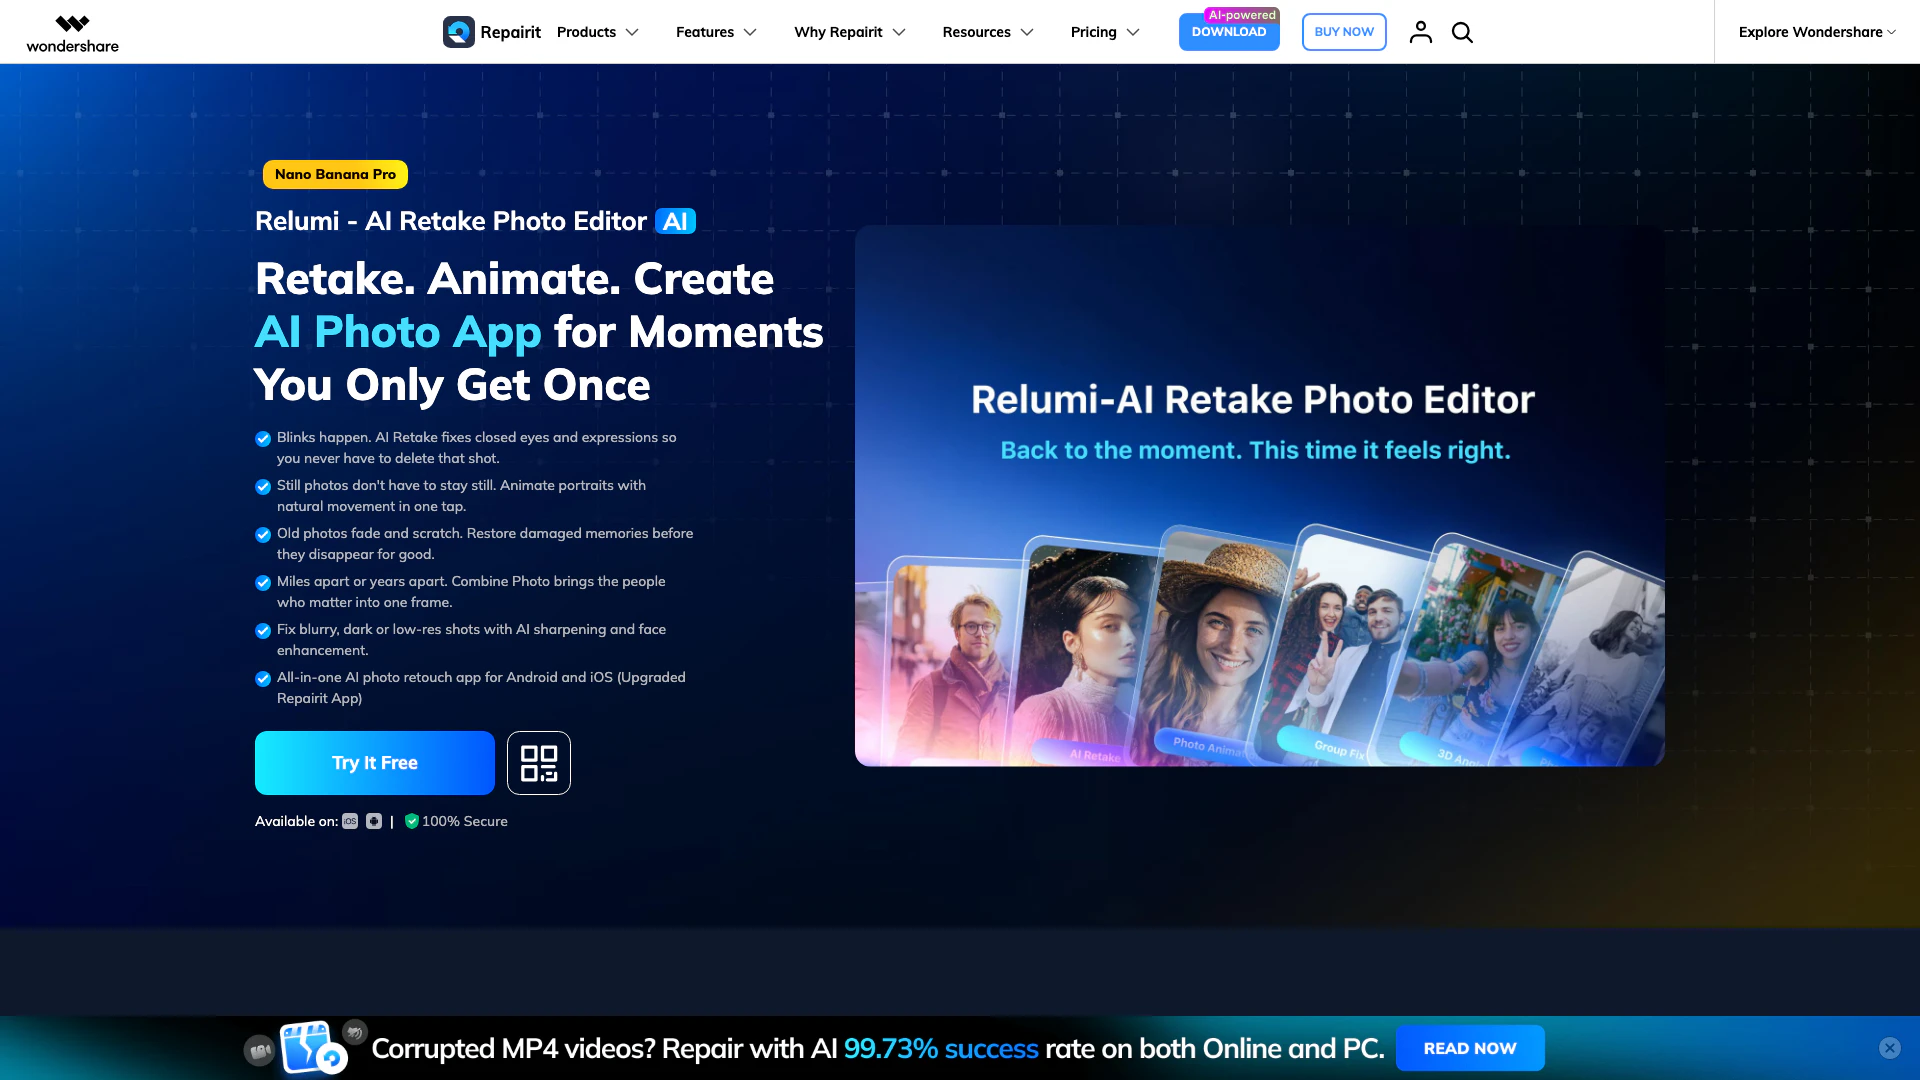The width and height of the screenshot is (1920, 1080).
Task: Open the Explore Wondershare dropdown
Action: (1816, 32)
